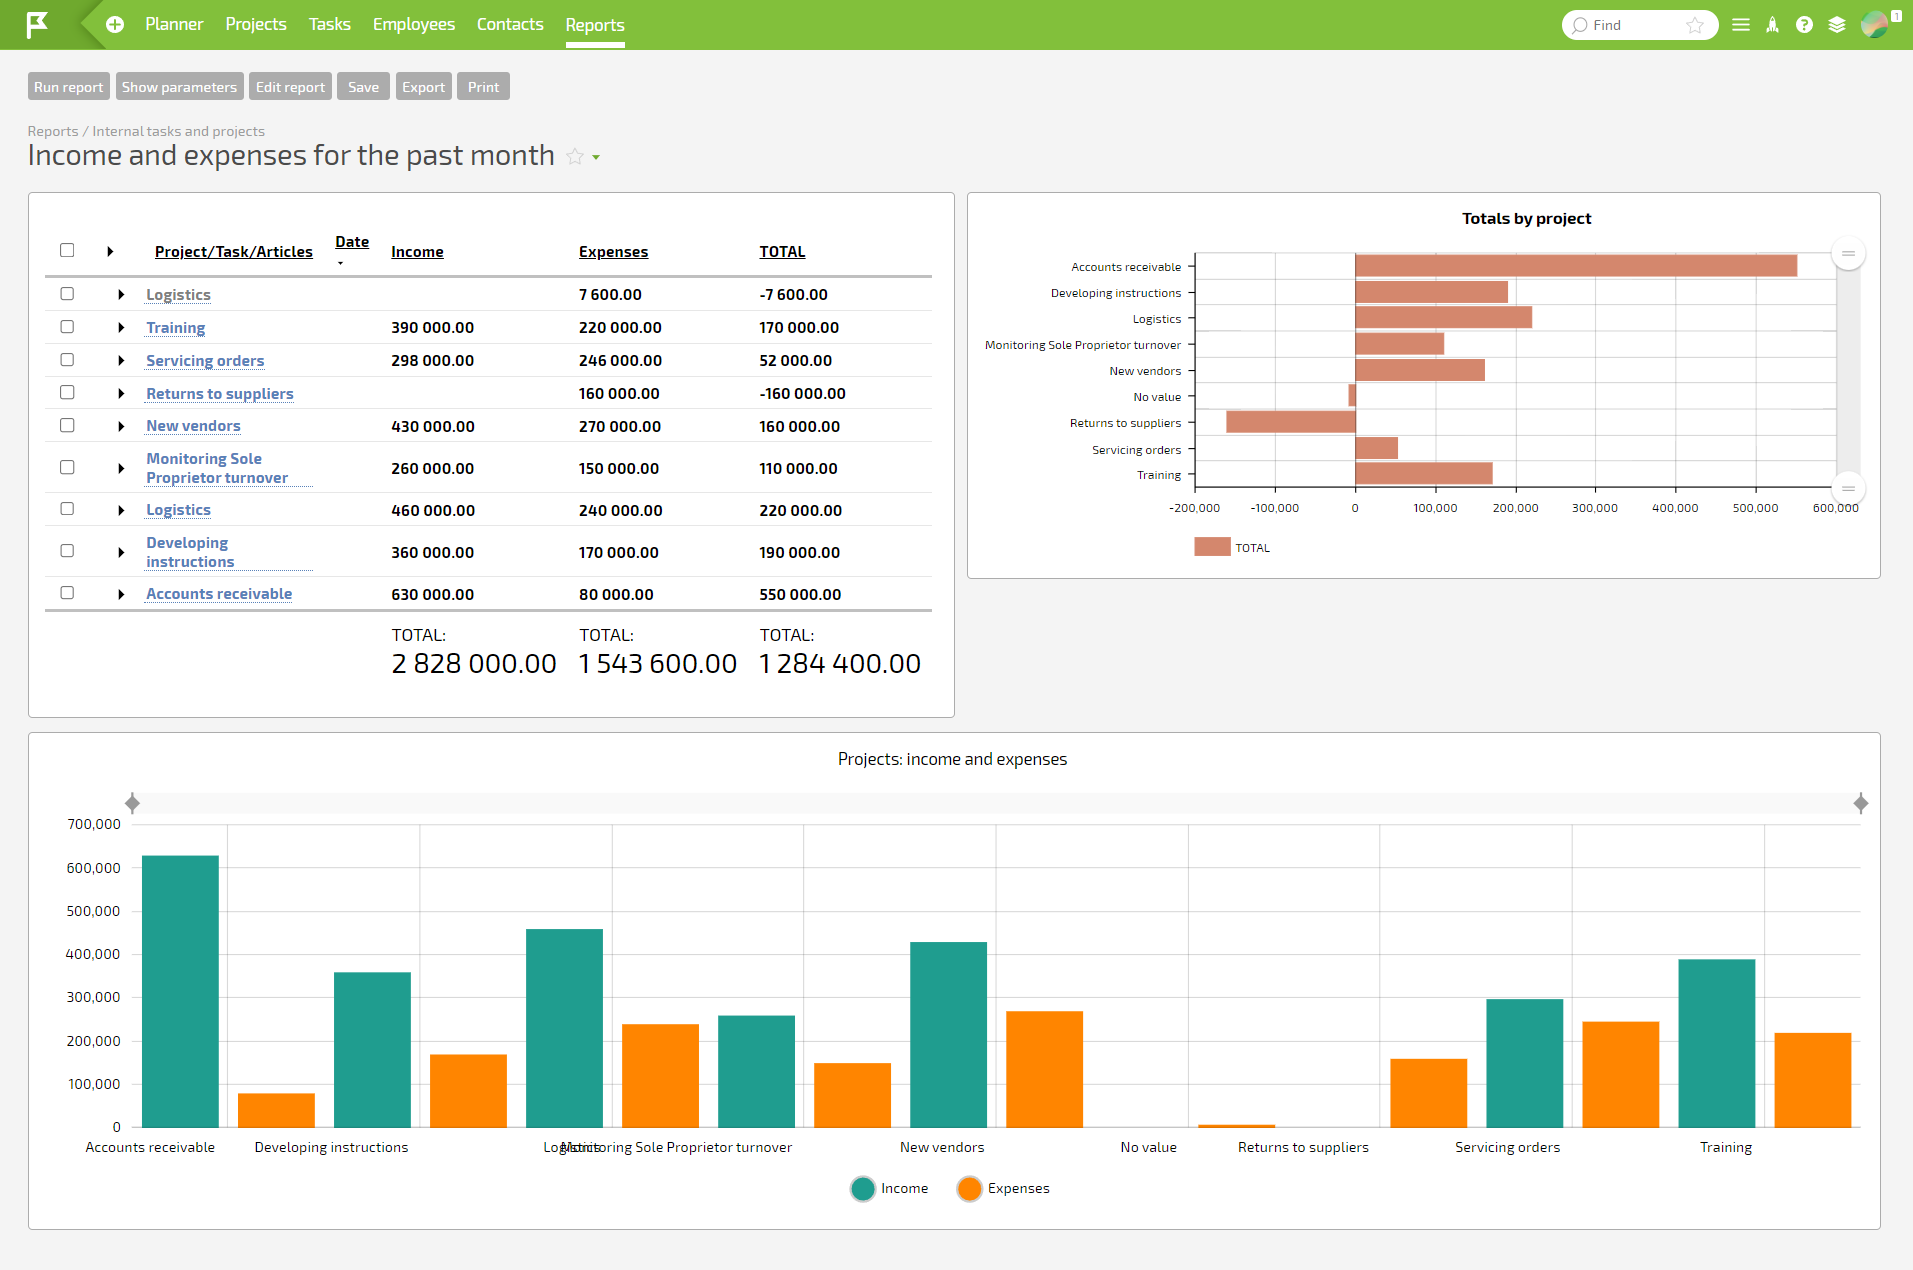
Task: Toggle the TOTAL legend swatch
Action: 1212,547
